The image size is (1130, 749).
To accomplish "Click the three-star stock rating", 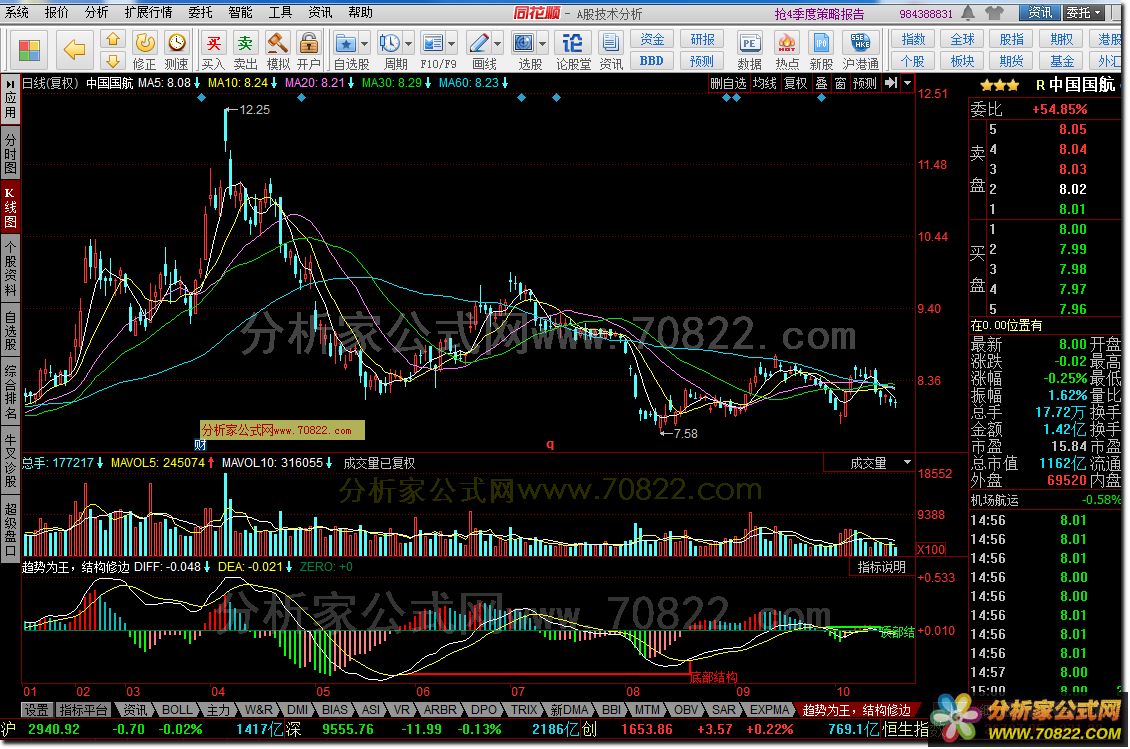I will click(1000, 86).
